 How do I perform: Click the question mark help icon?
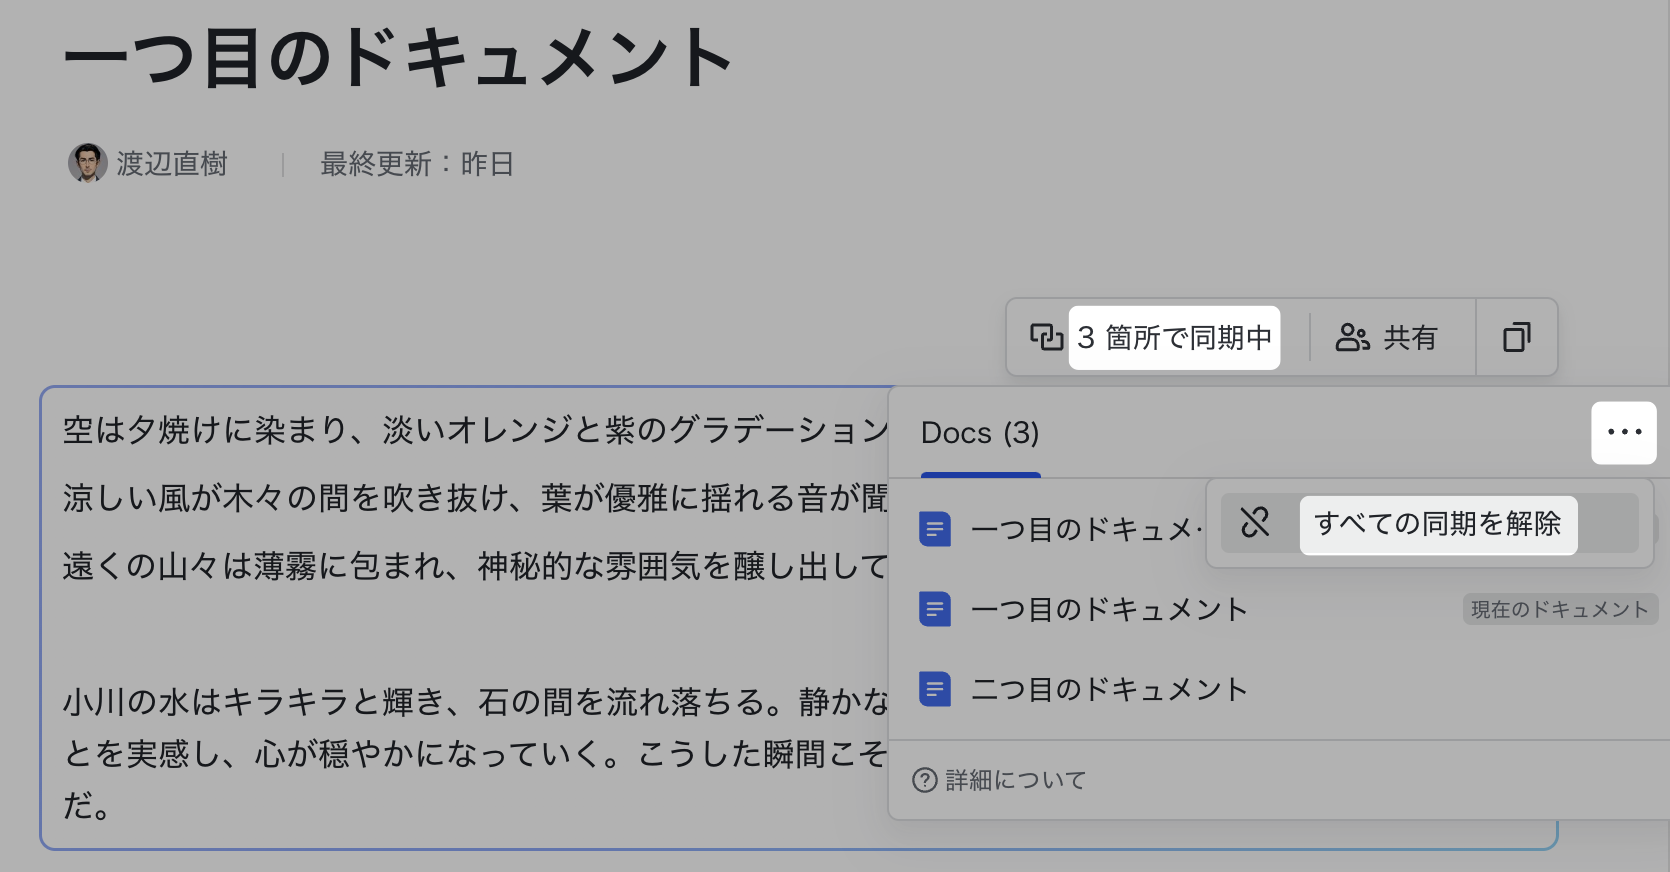(925, 780)
